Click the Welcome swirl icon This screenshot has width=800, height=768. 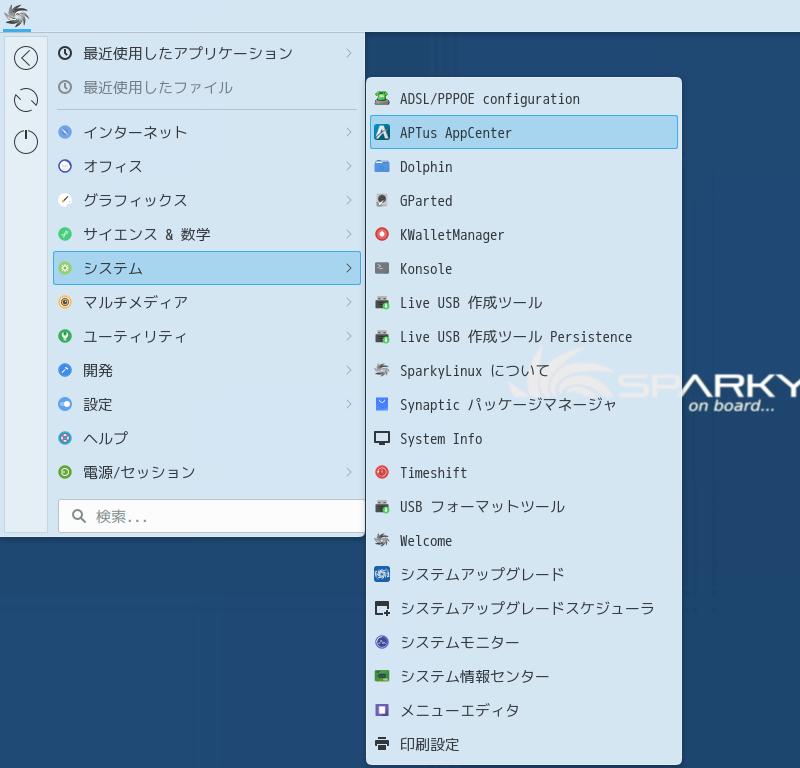tap(382, 540)
